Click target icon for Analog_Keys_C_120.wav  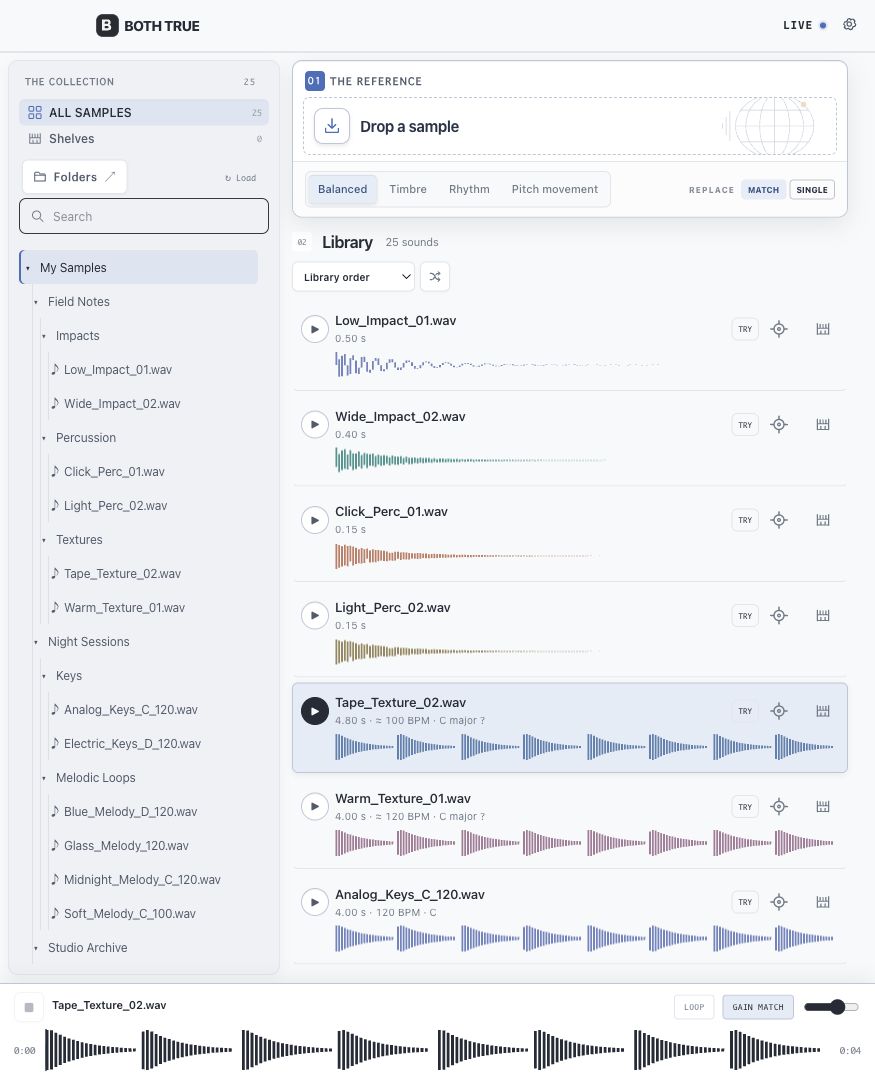click(x=779, y=902)
